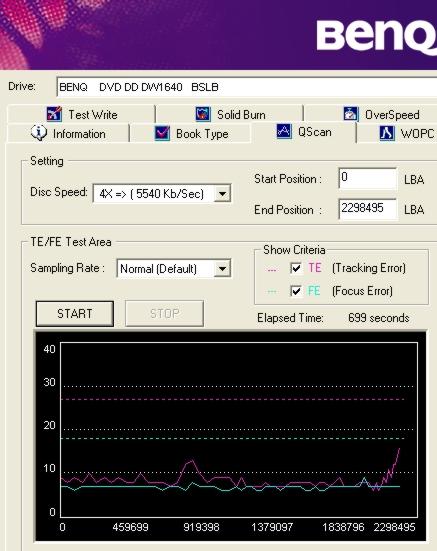Image resolution: width=437 pixels, height=551 pixels.
Task: Click the TE/FE Test Area group label
Action: [71, 242]
